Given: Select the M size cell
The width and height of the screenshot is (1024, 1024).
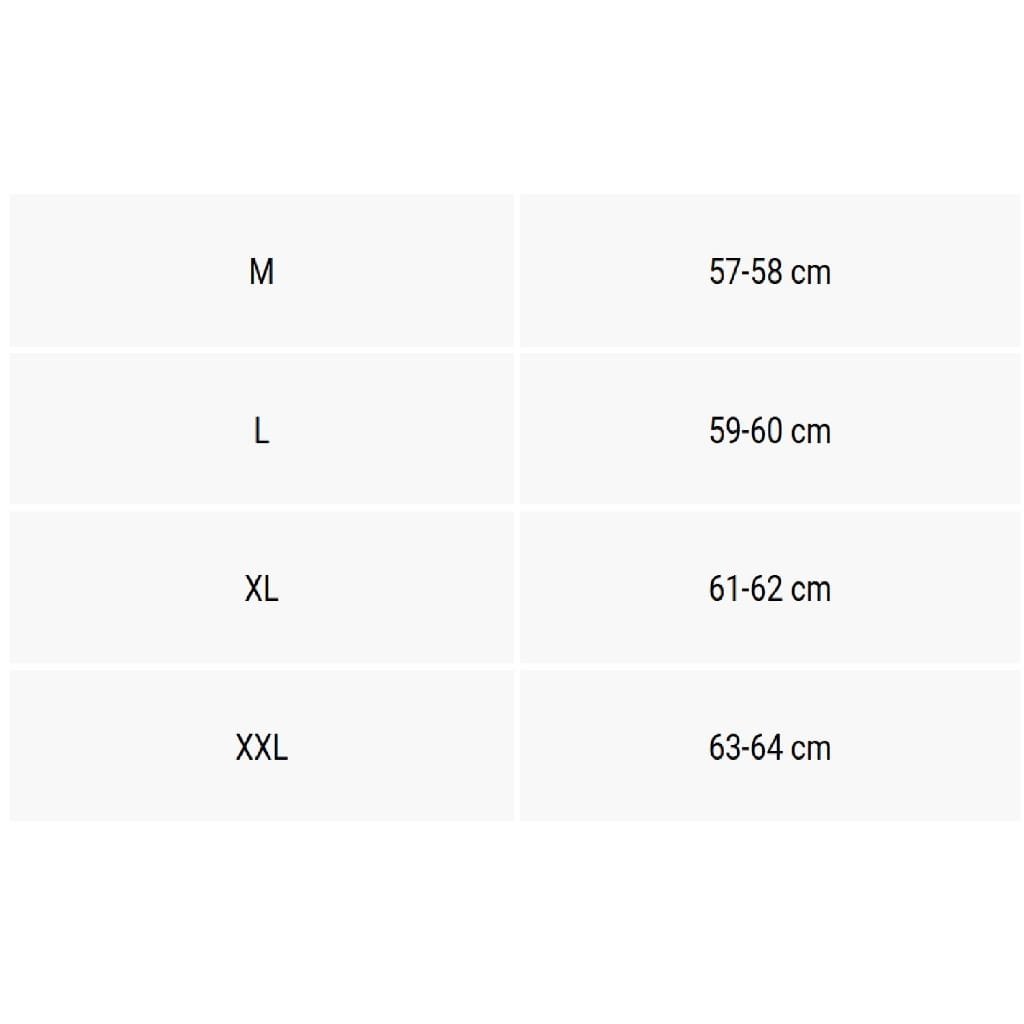Looking at the screenshot, I should (x=261, y=270).
